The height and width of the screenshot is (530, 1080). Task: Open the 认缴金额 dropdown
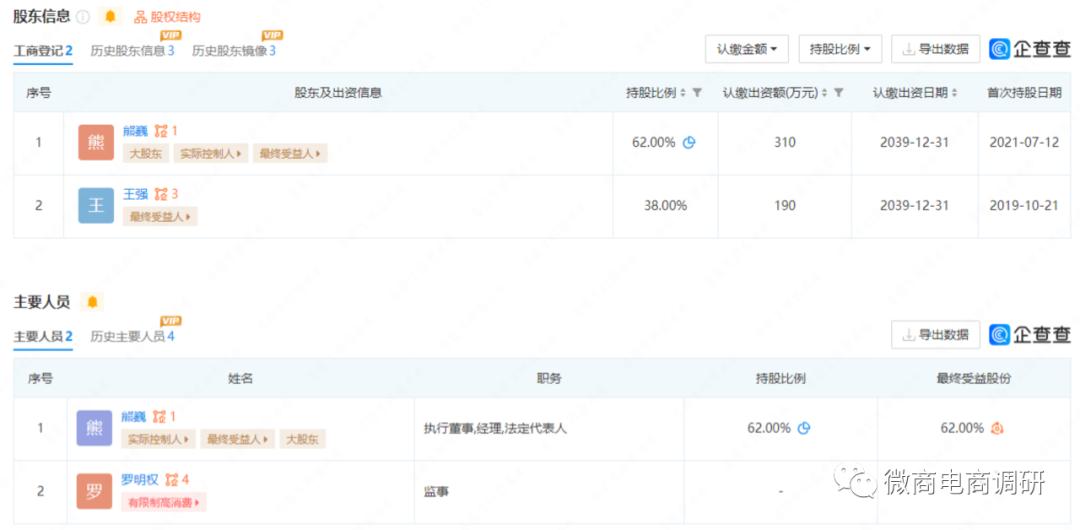click(747, 49)
